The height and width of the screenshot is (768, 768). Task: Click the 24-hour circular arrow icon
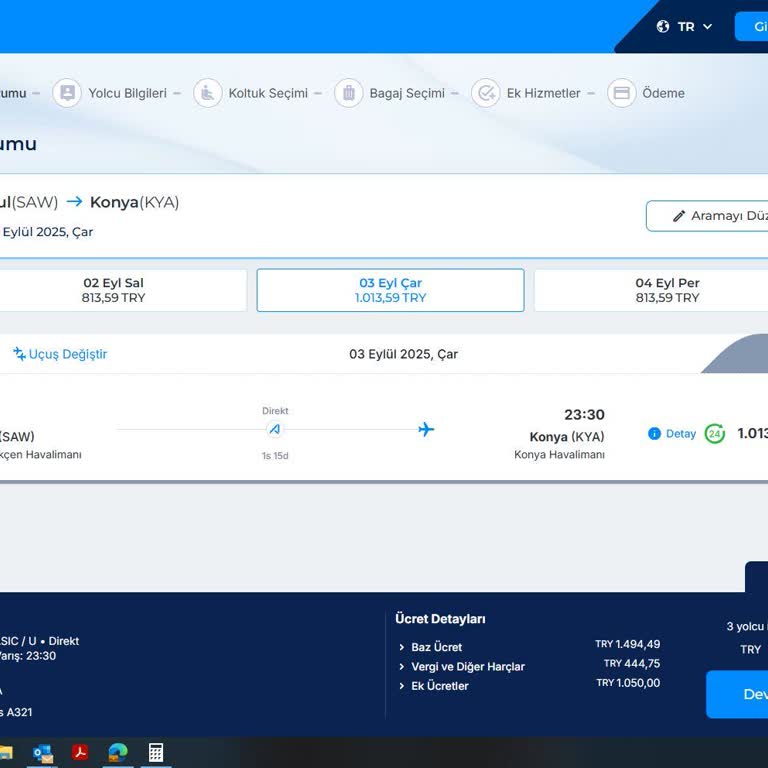point(714,433)
